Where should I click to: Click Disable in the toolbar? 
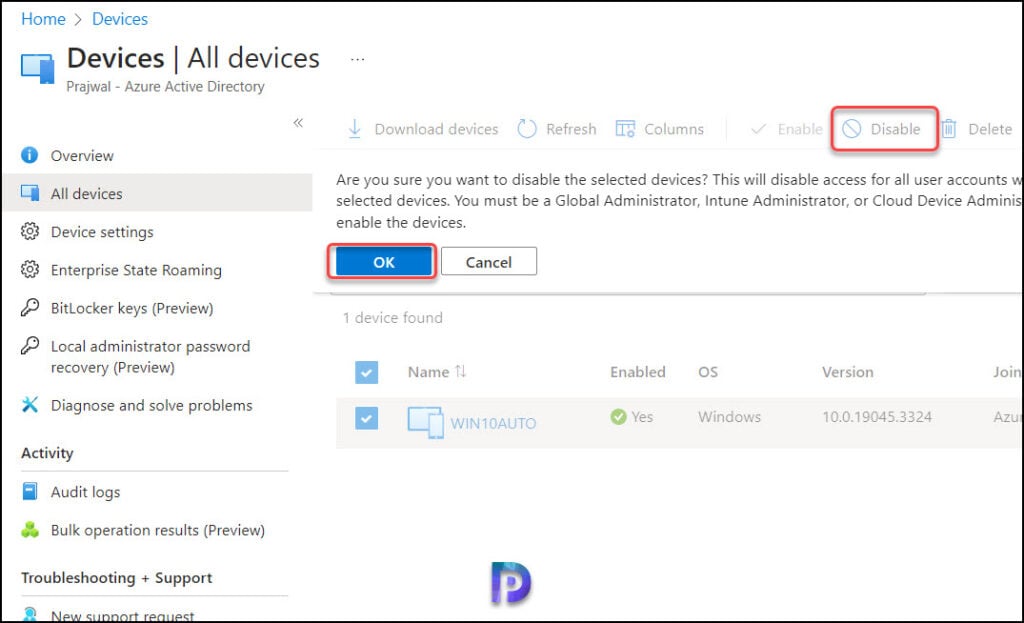coord(895,129)
